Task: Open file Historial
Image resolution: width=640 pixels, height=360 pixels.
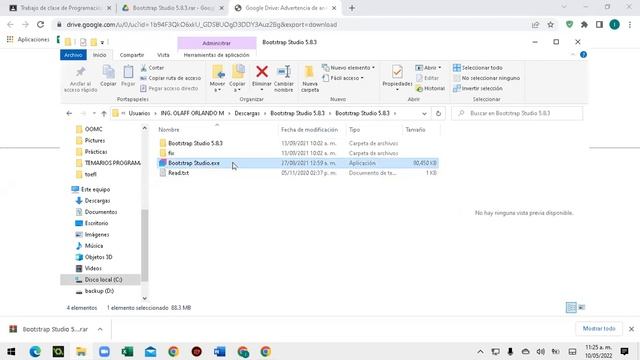Action: pos(430,88)
